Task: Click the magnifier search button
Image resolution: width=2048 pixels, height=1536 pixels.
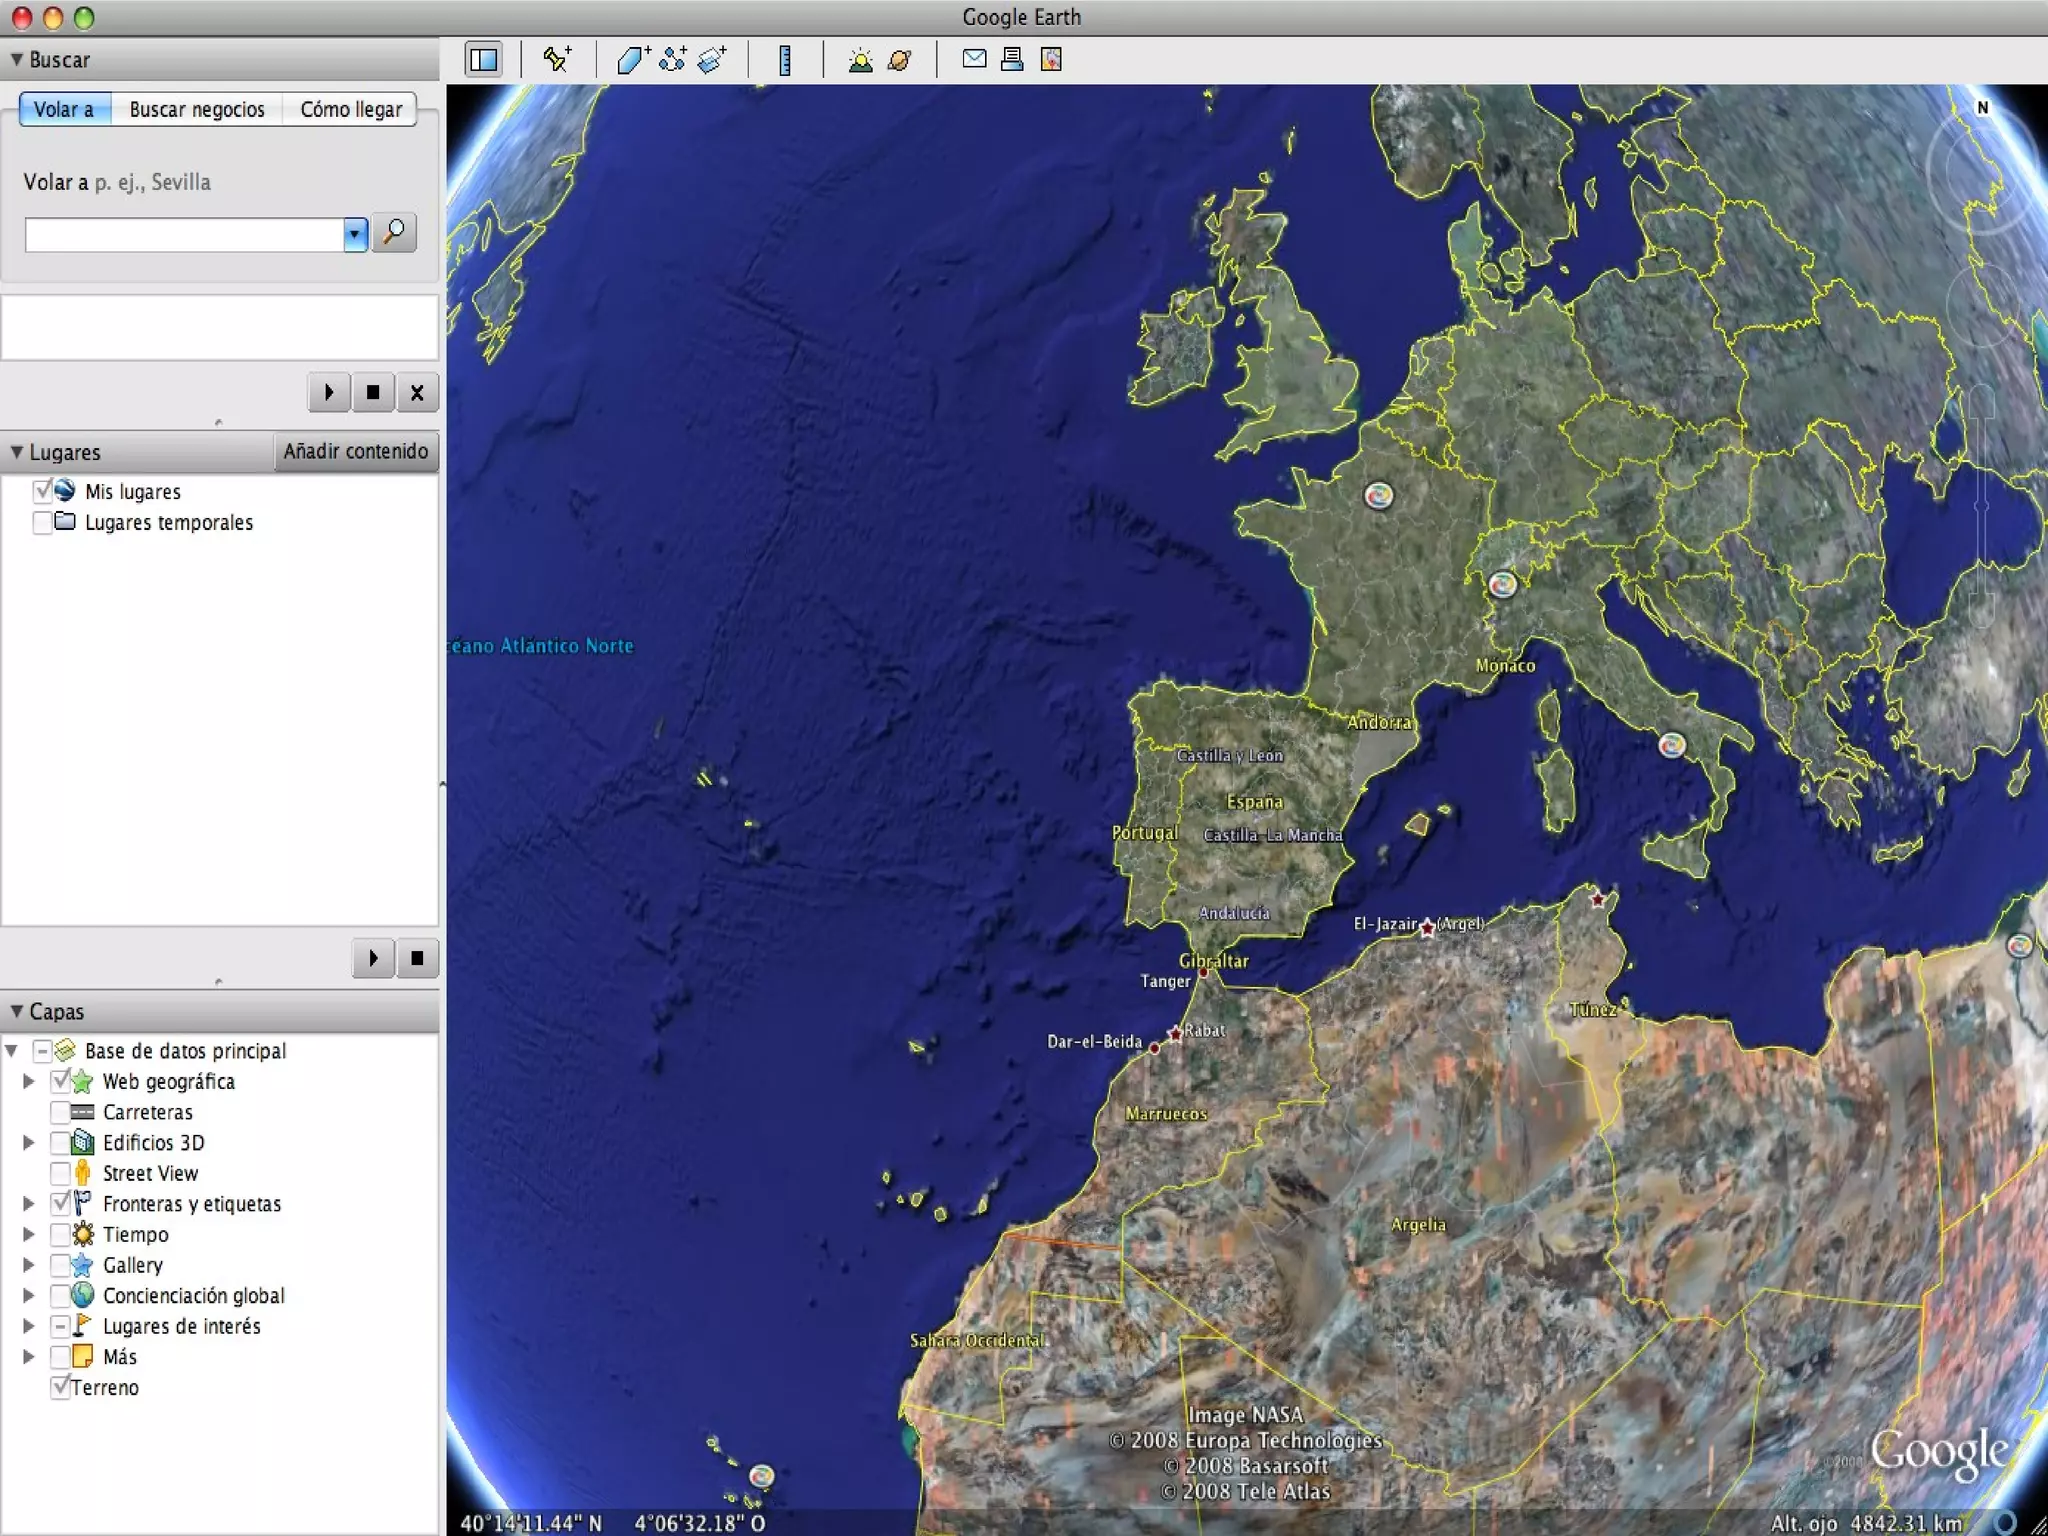Action: (x=394, y=233)
